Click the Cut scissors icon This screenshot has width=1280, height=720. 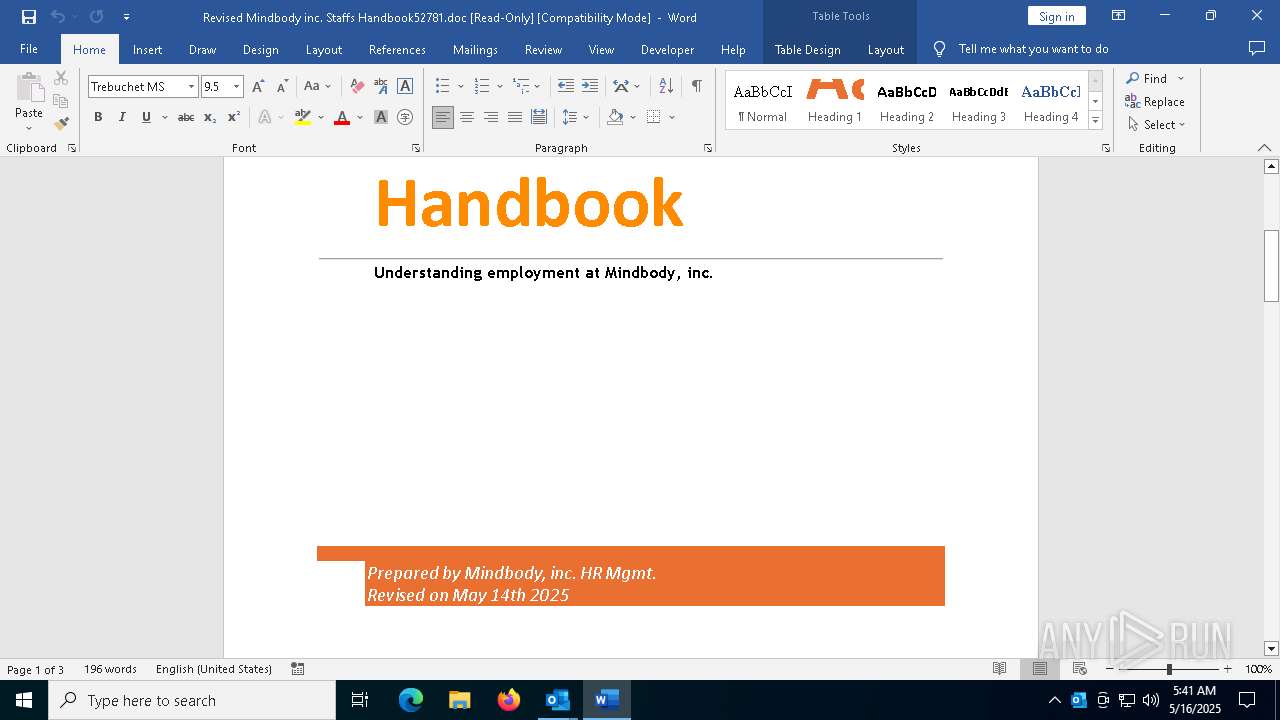(x=61, y=78)
